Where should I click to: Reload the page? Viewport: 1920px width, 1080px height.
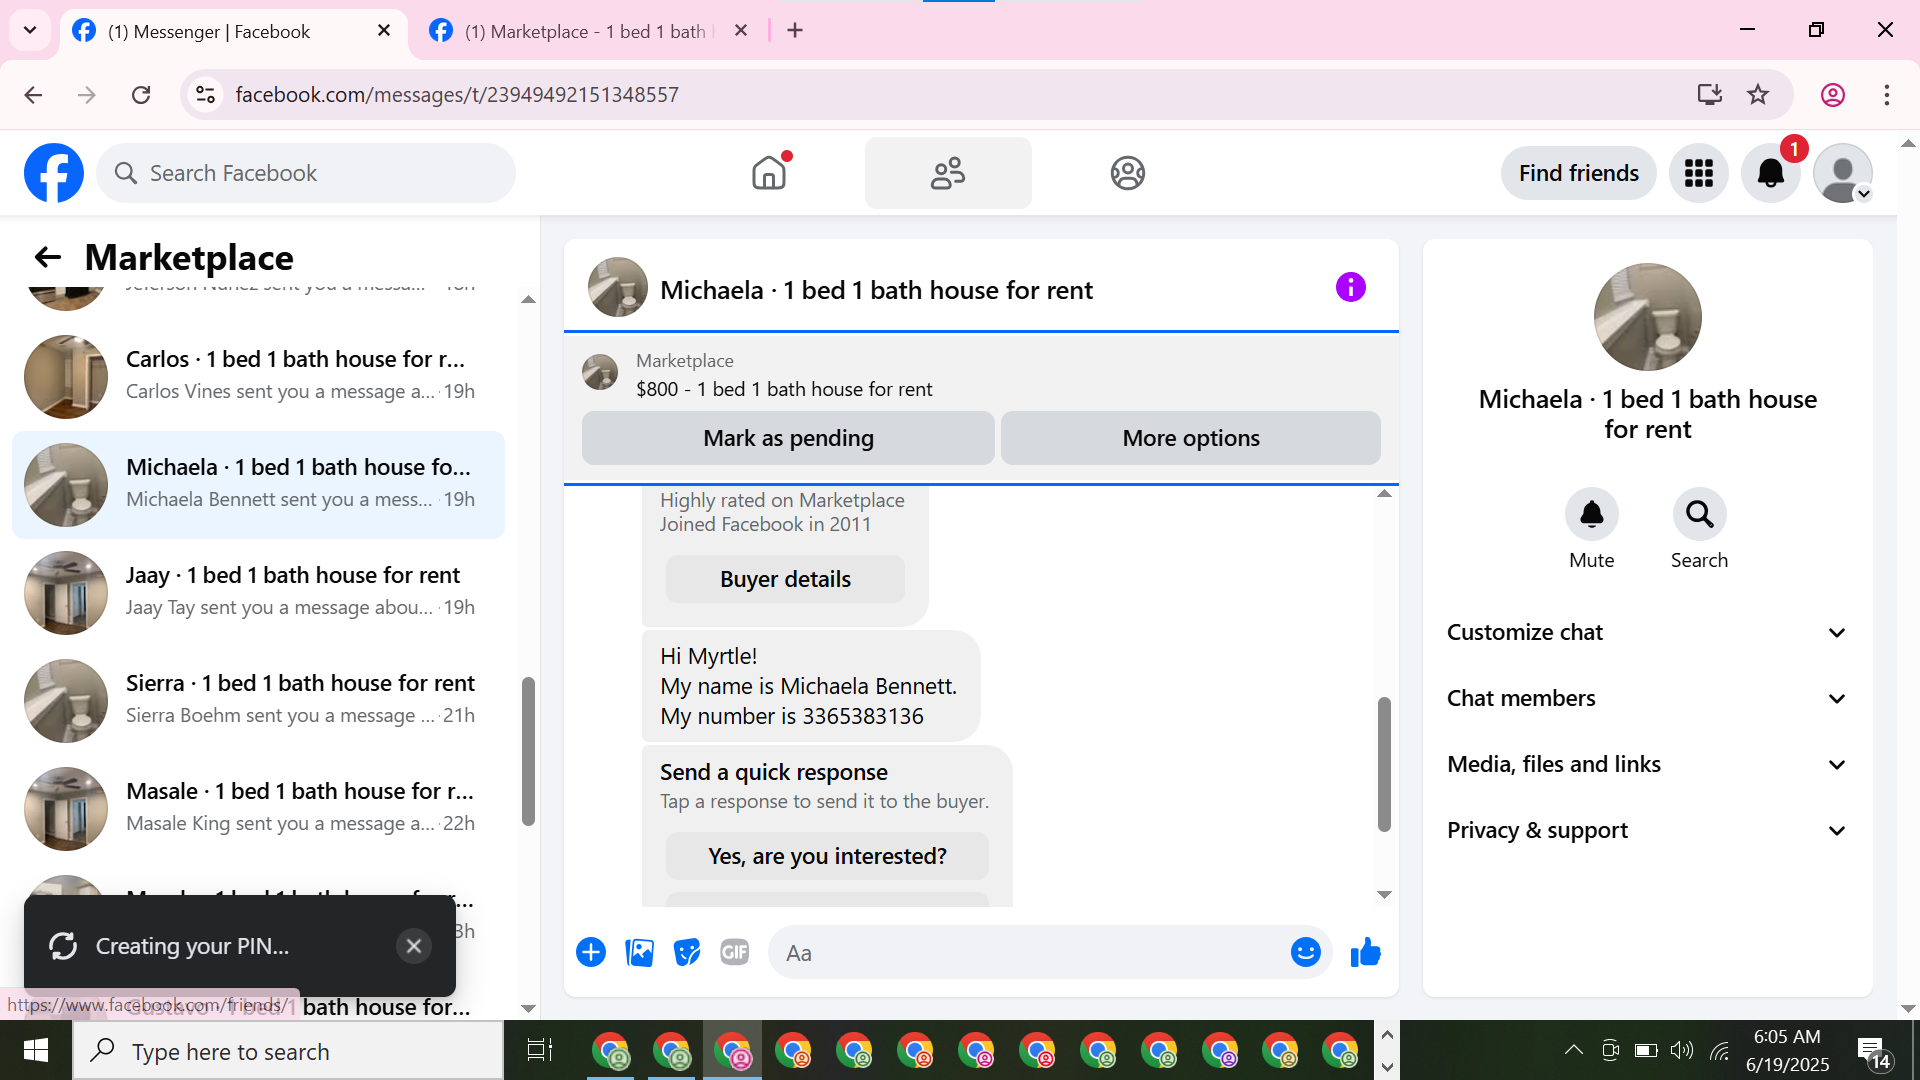pos(141,95)
